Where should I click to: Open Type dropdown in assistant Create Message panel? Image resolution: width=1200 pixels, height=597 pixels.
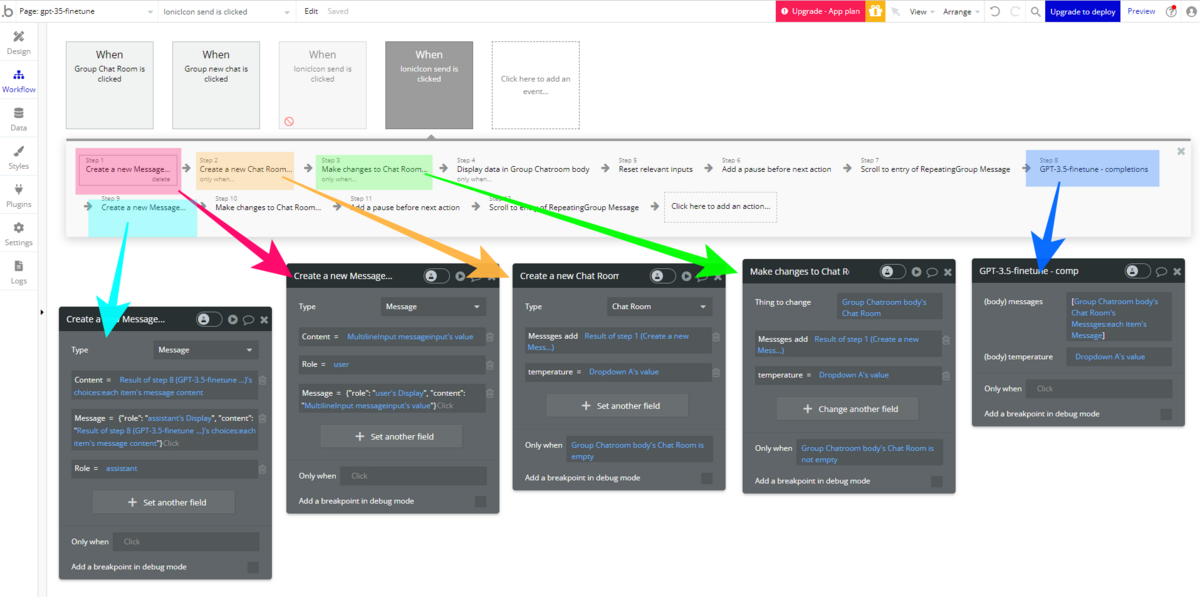[207, 350]
